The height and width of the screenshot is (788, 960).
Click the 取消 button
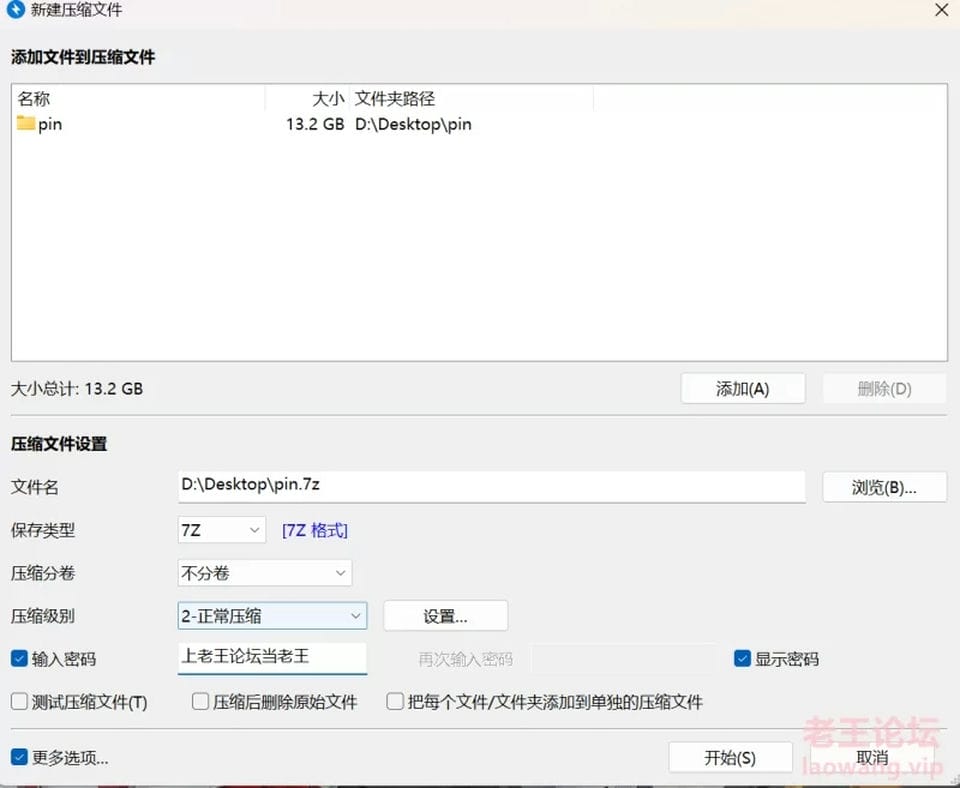coord(872,757)
